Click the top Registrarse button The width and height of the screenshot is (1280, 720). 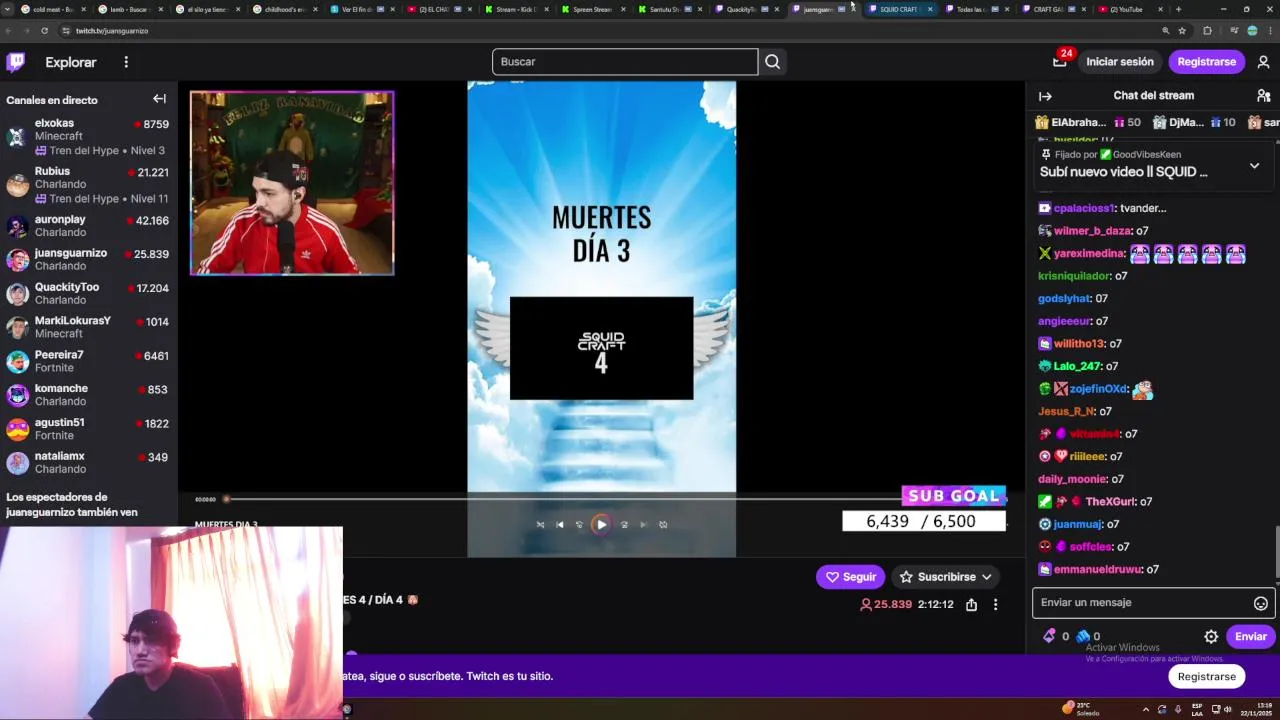click(x=1206, y=62)
